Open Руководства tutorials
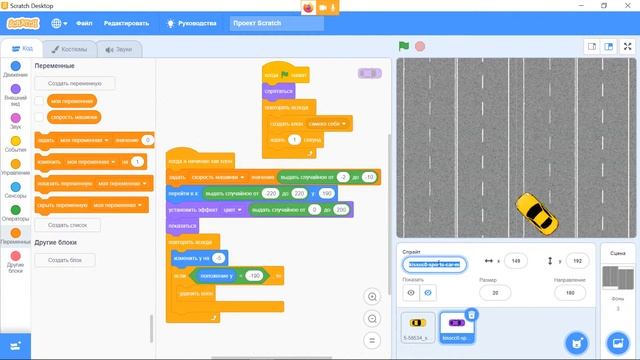640x360 pixels. (192, 23)
